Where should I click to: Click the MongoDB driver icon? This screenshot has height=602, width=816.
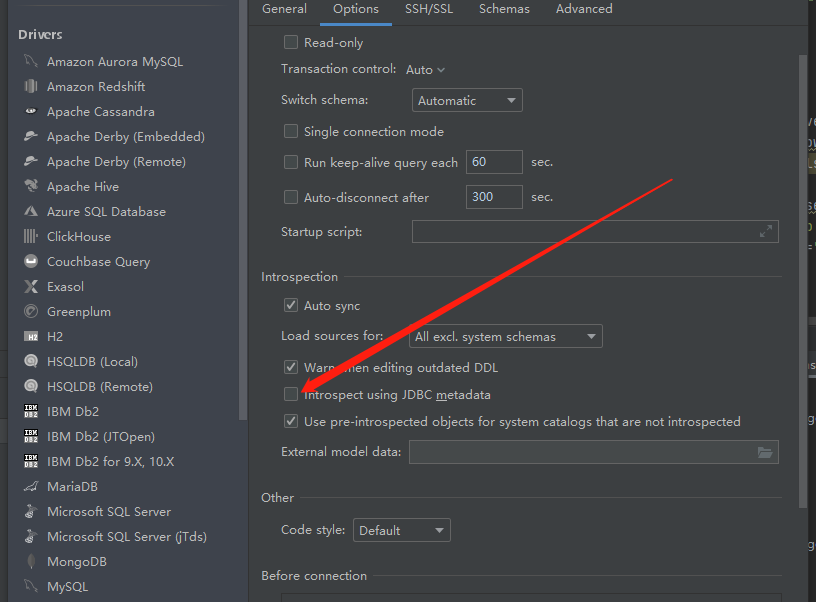pyautogui.click(x=30, y=561)
